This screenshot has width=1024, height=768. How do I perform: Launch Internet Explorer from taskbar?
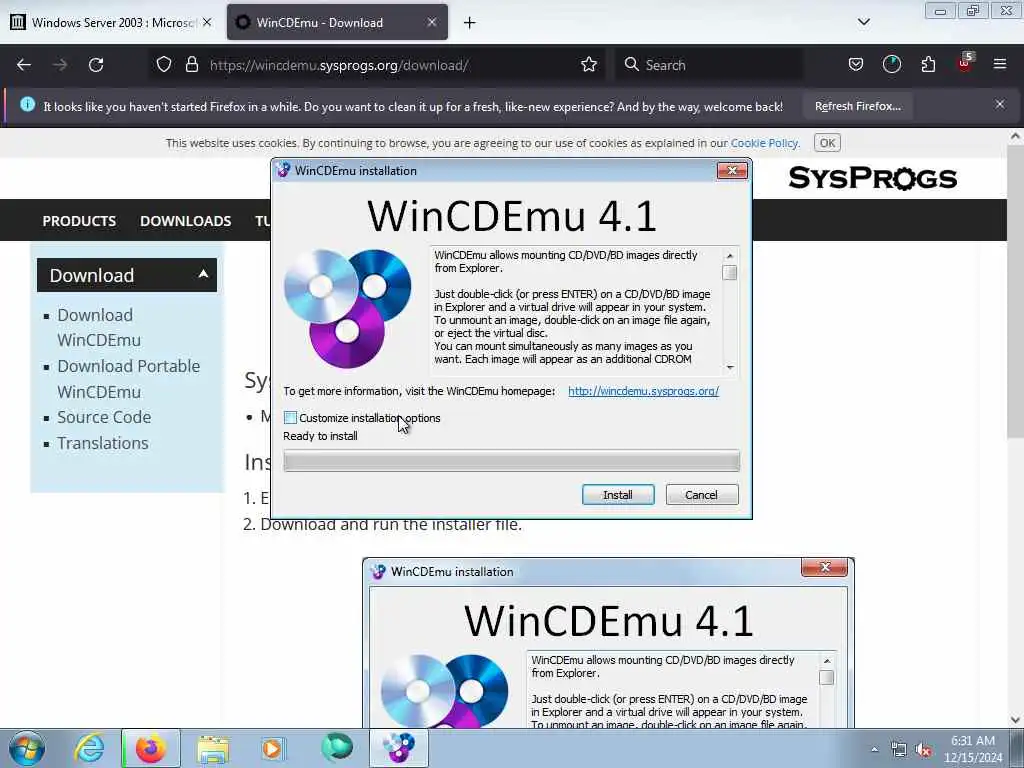pos(89,748)
